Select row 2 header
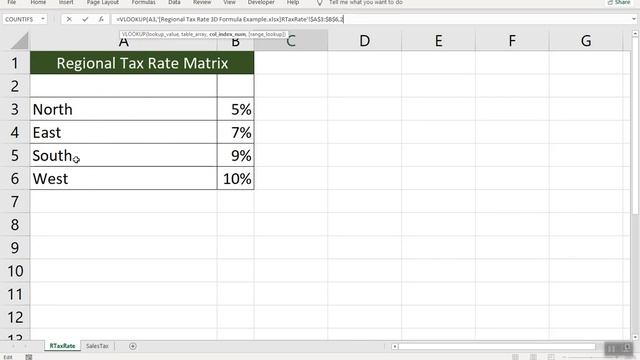Viewport: 640px width, 360px height. point(15,86)
